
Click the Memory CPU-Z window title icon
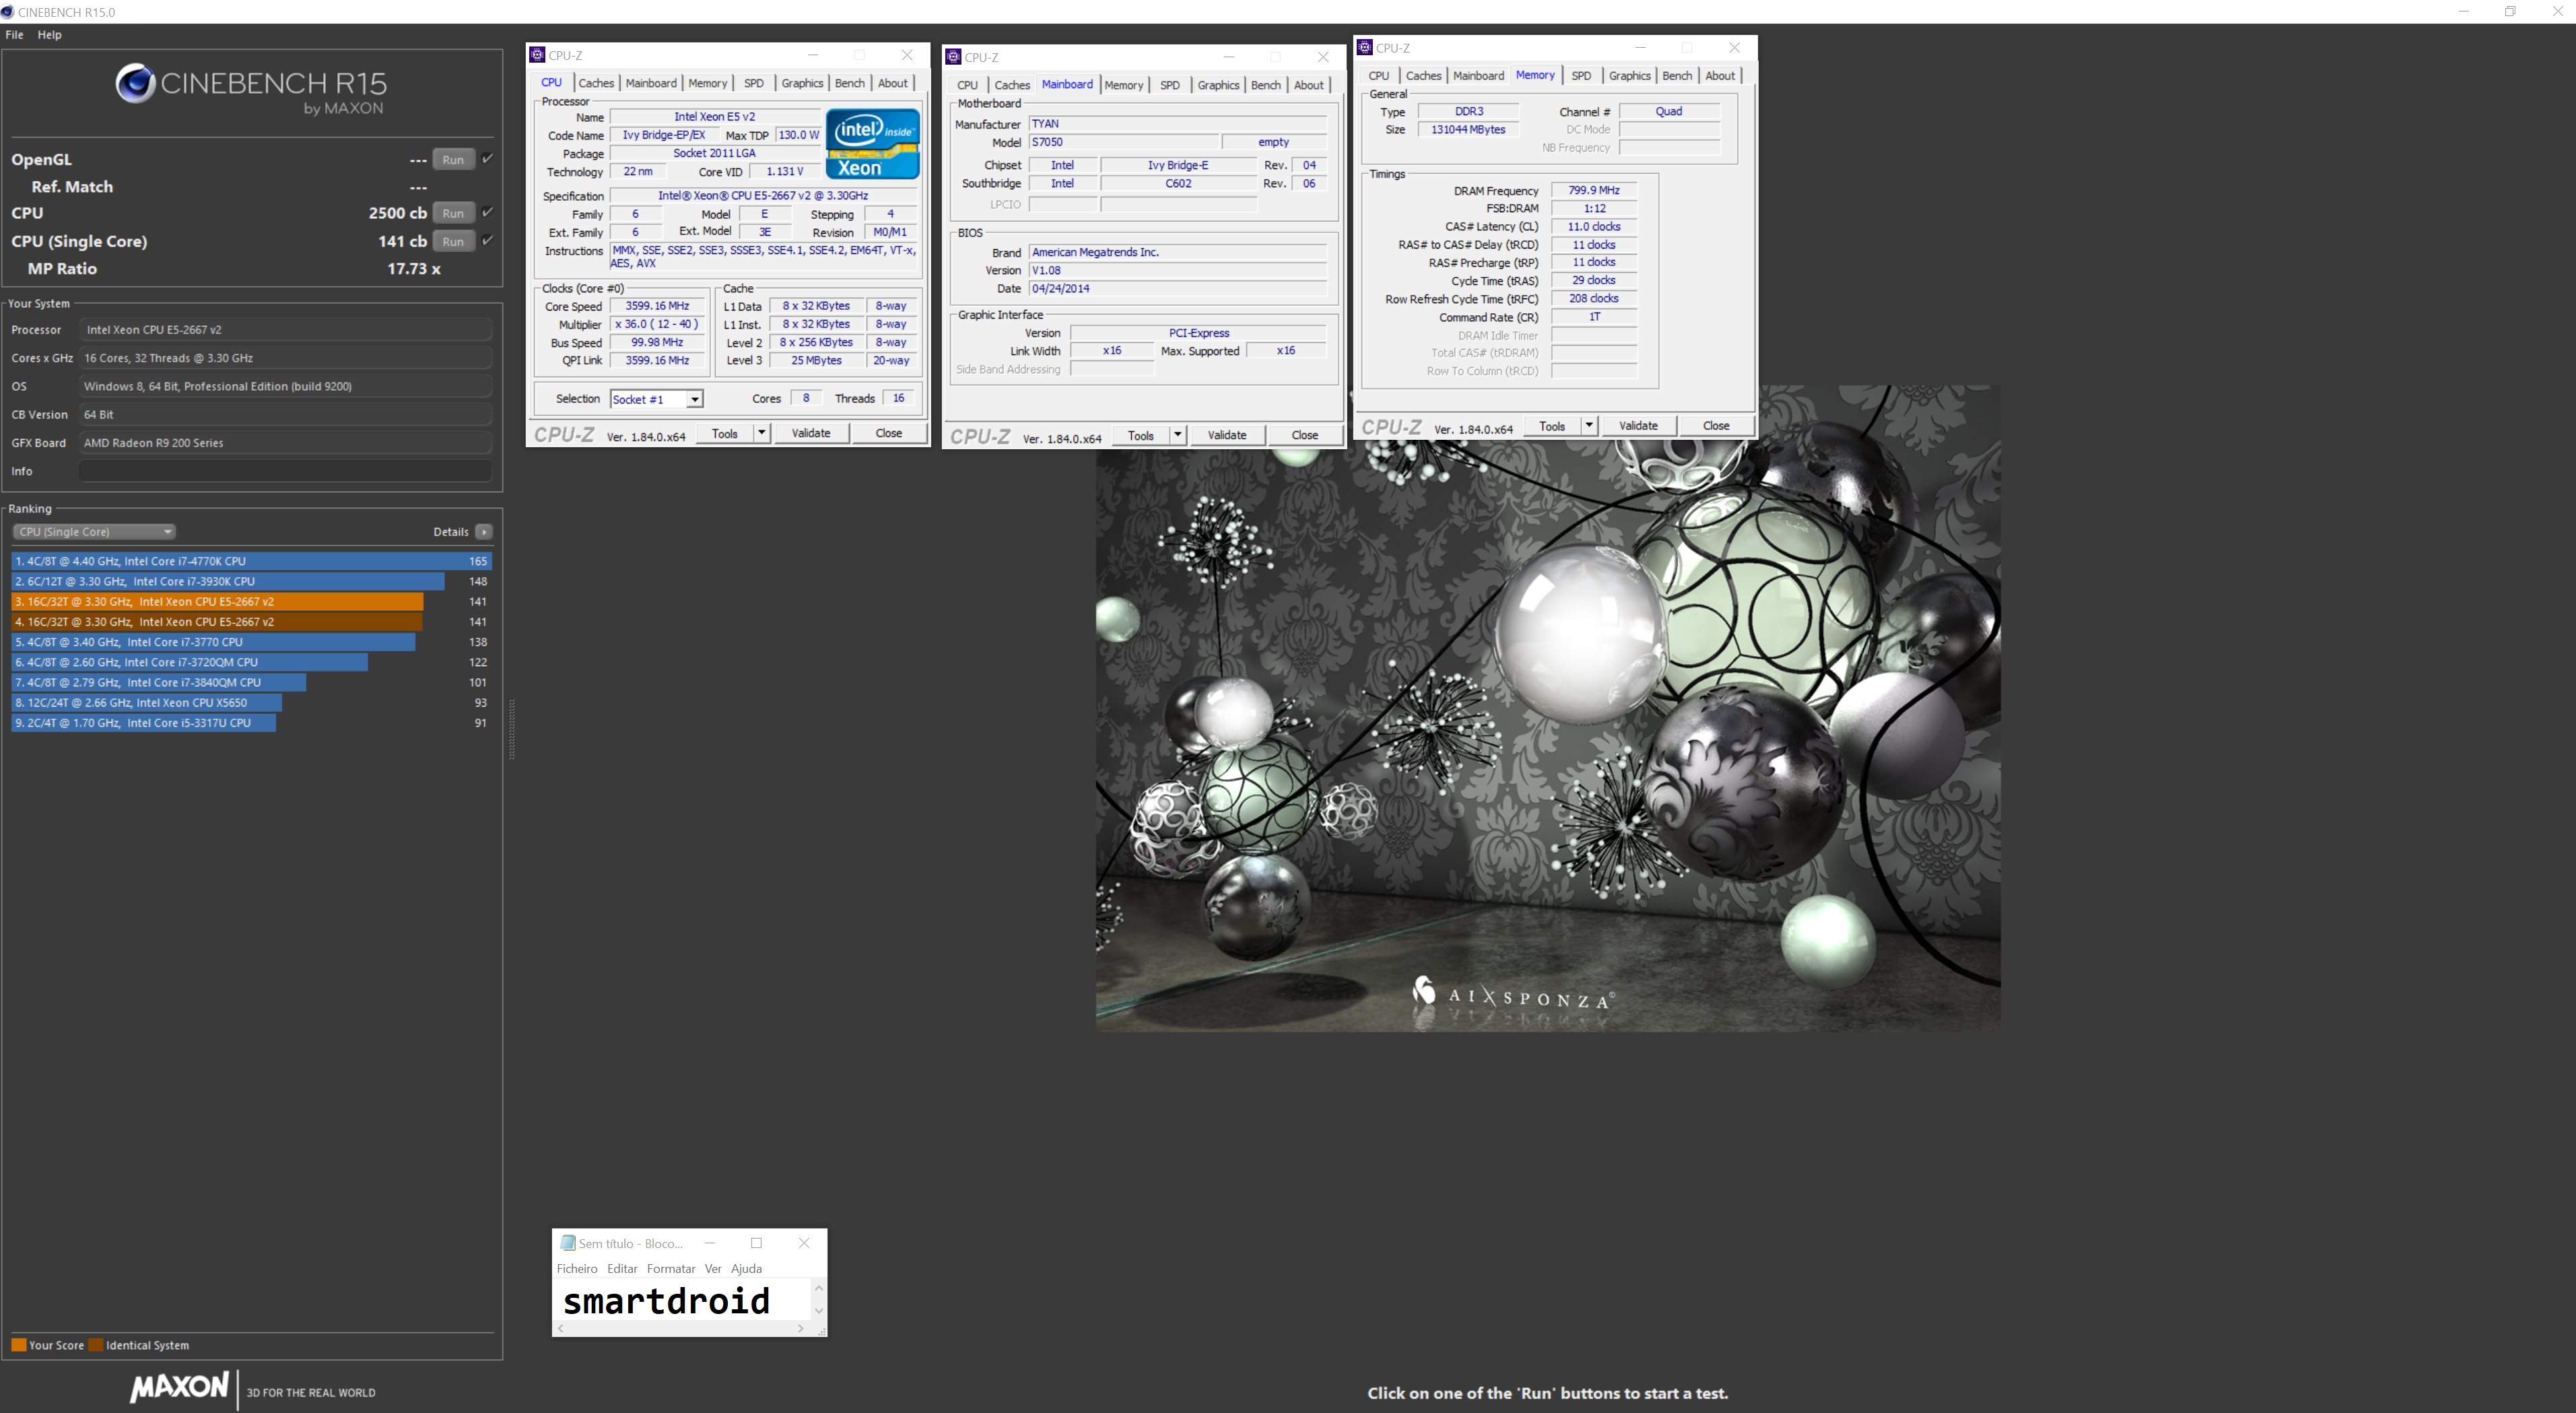coord(1365,47)
